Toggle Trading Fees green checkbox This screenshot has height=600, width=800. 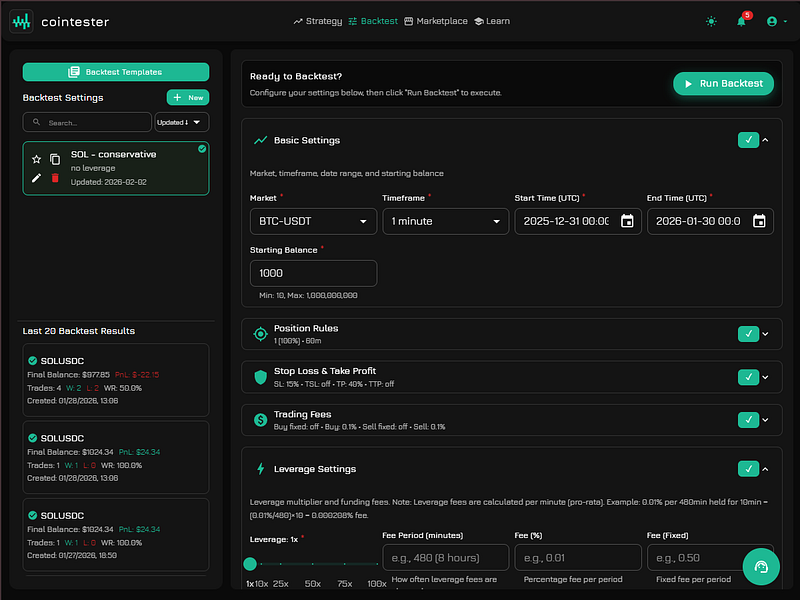748,420
